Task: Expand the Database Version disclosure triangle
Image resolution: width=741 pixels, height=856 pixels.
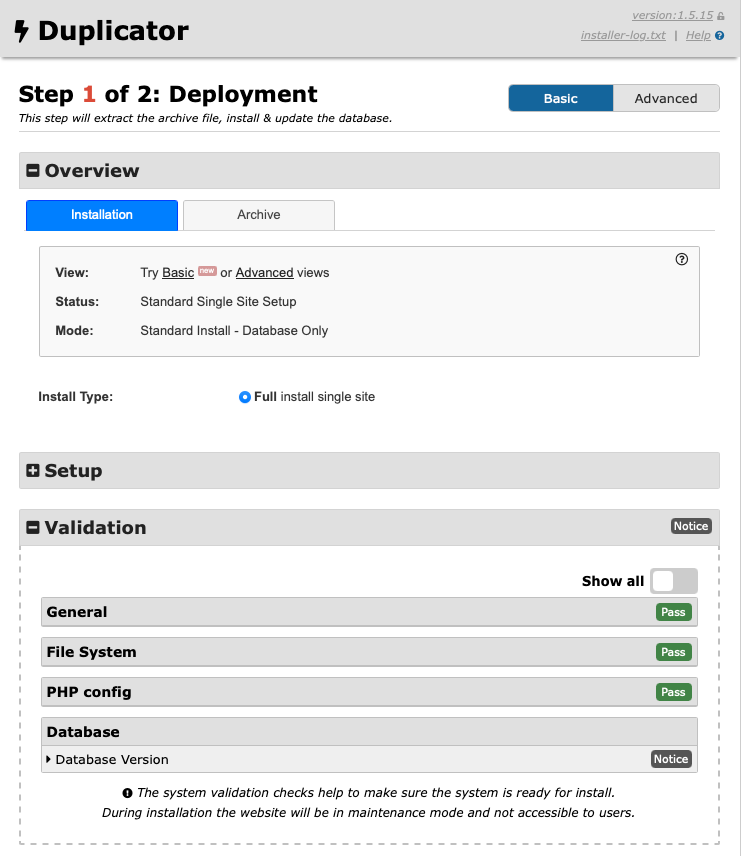Action: [49, 760]
